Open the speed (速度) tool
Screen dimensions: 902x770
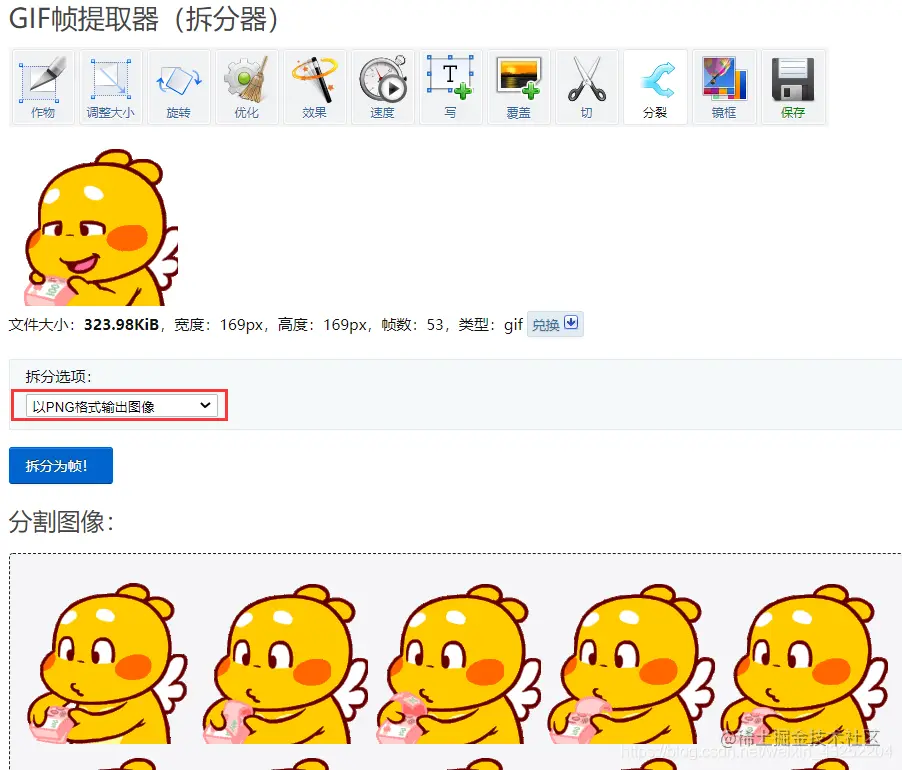383,87
